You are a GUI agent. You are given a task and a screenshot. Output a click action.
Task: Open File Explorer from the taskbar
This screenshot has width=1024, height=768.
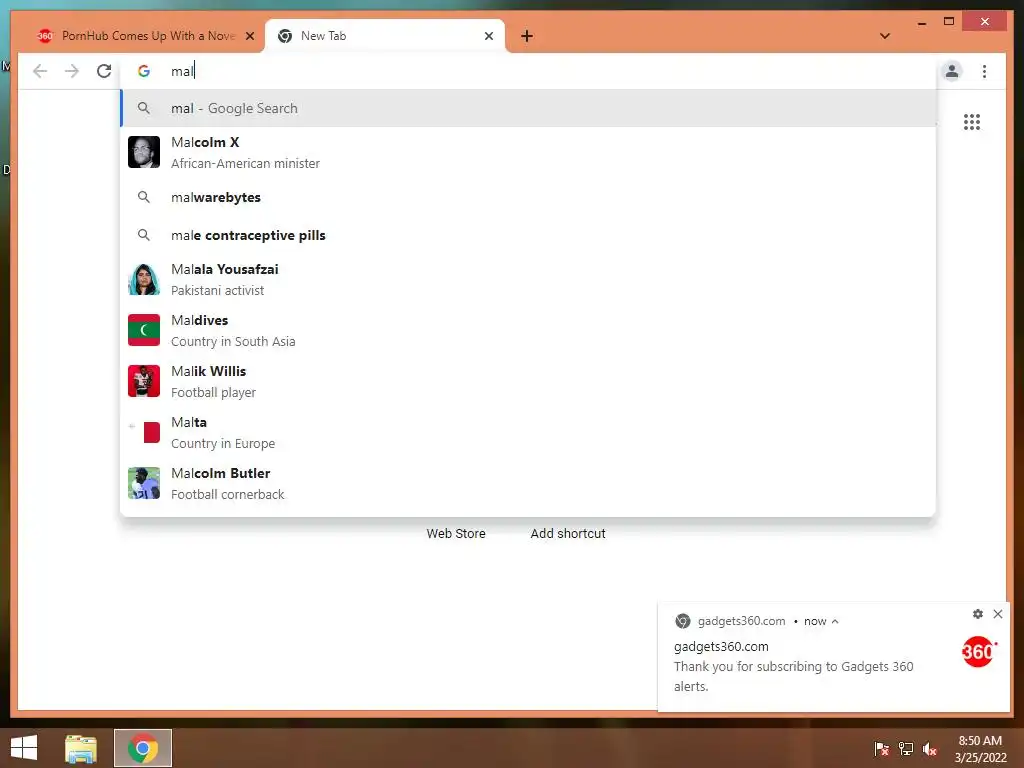pos(81,748)
